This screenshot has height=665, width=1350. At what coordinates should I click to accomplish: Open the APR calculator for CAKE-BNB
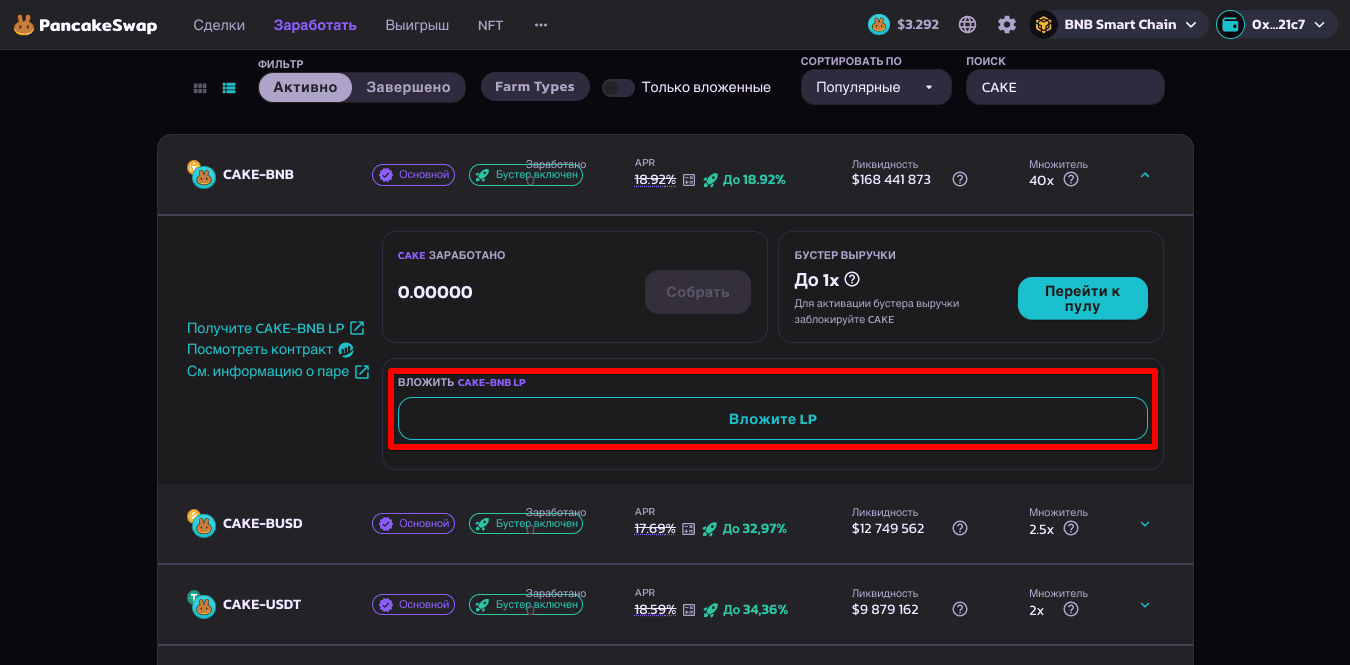click(688, 180)
